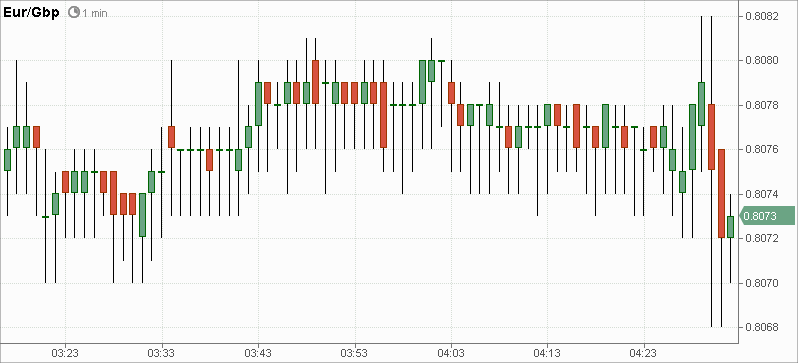798x363 pixels.
Task: Click the 0.8068 price axis label
Action: coord(761,327)
